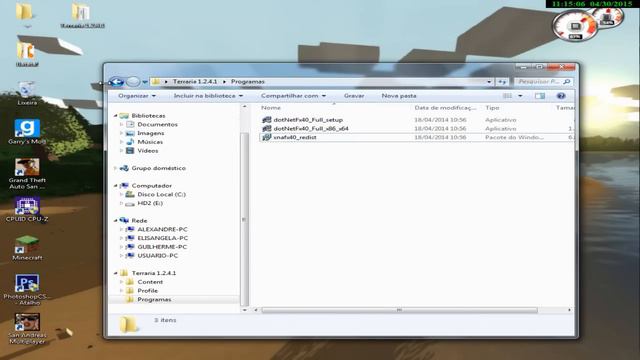Select the Programas folder in tree

click(x=154, y=300)
